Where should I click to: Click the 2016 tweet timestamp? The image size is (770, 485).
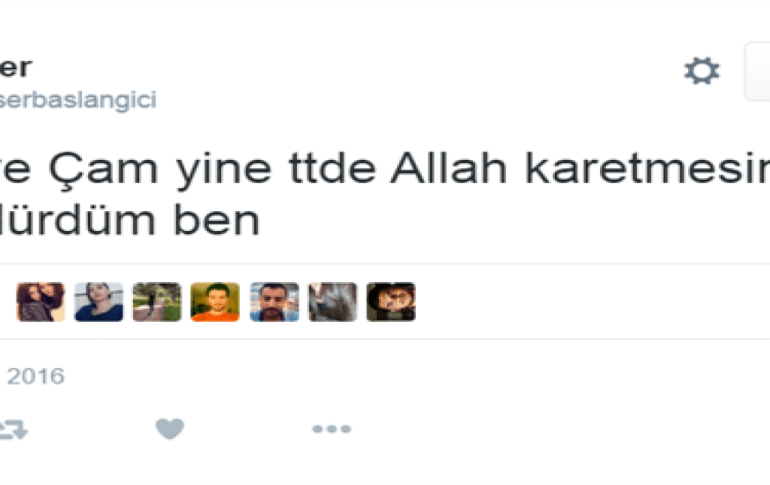(x=35, y=377)
